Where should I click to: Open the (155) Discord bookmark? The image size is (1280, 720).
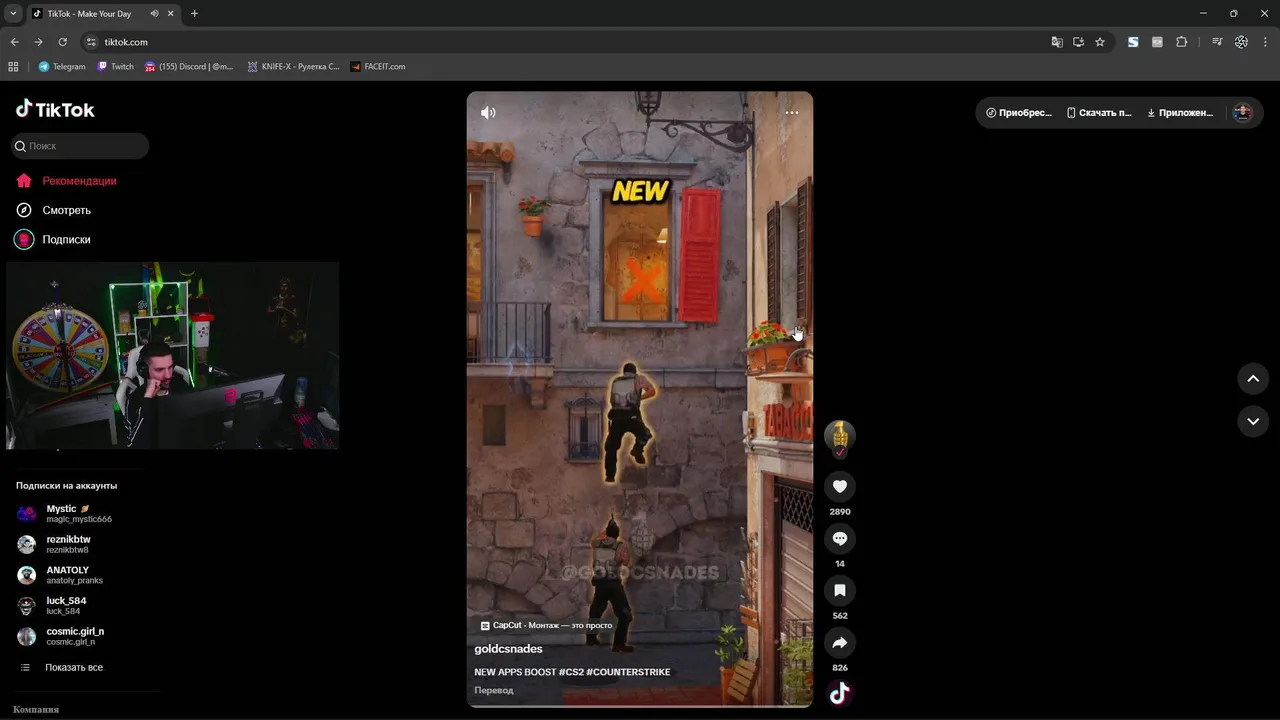coord(189,67)
